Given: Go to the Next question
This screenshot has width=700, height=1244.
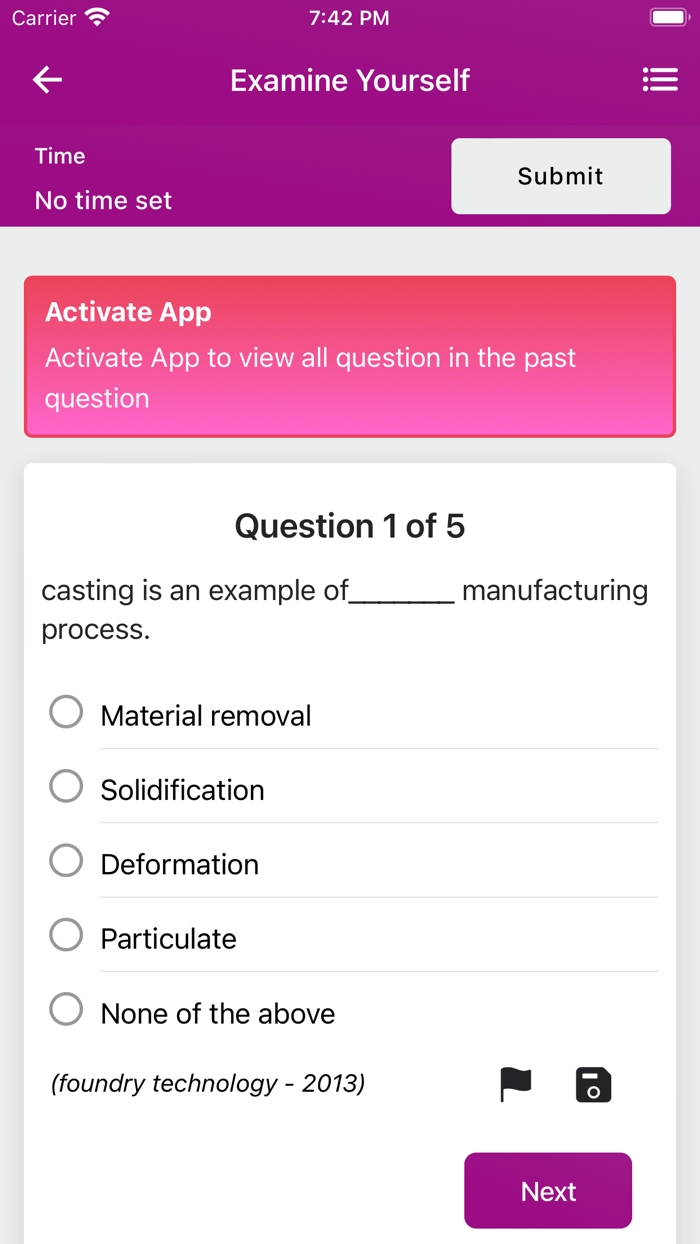Looking at the screenshot, I should (548, 1191).
